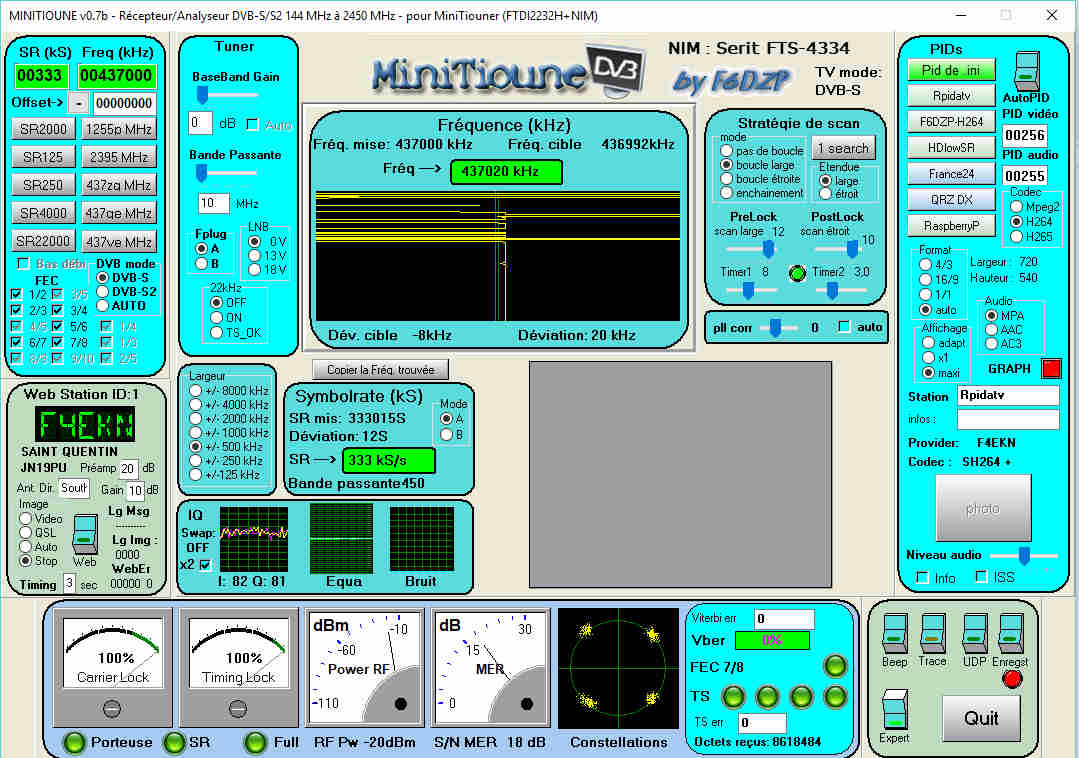Click the green Full LED indicator
Viewport: 1079px width, 758px height.
255,743
